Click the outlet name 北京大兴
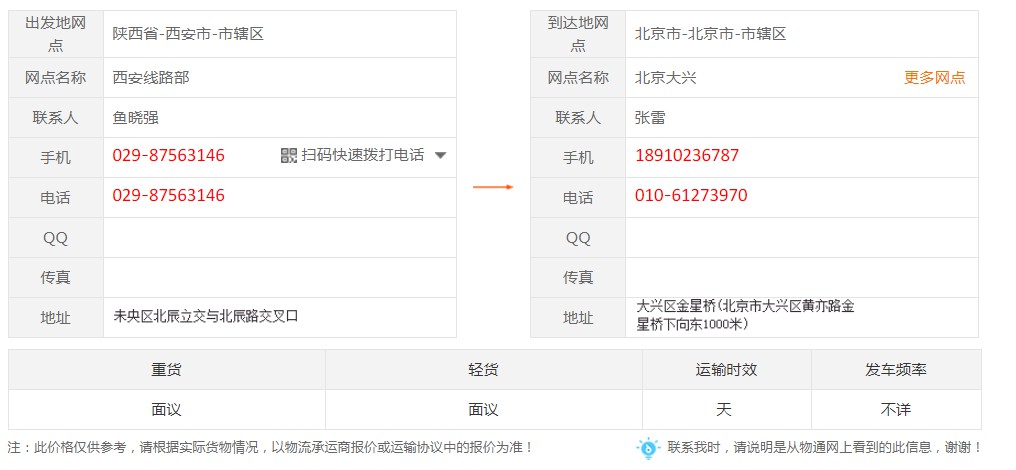The height and width of the screenshot is (470, 1016). click(665, 78)
